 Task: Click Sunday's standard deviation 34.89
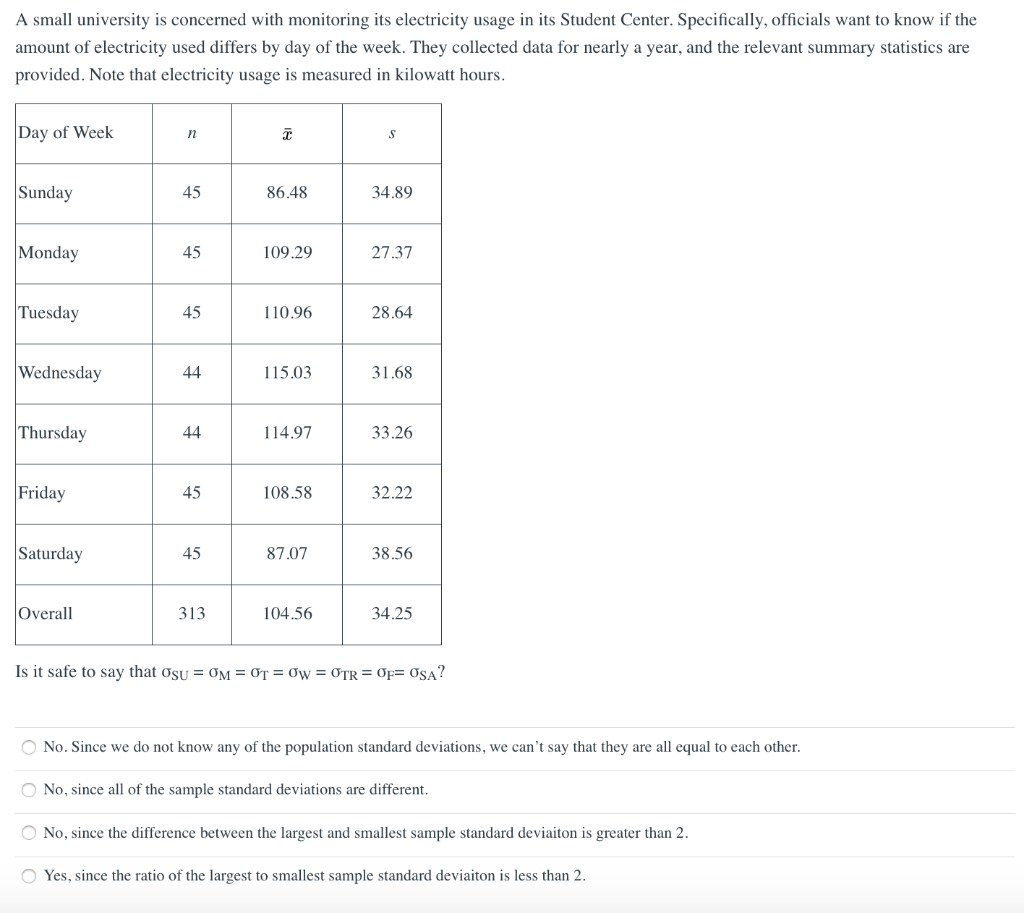click(x=392, y=193)
